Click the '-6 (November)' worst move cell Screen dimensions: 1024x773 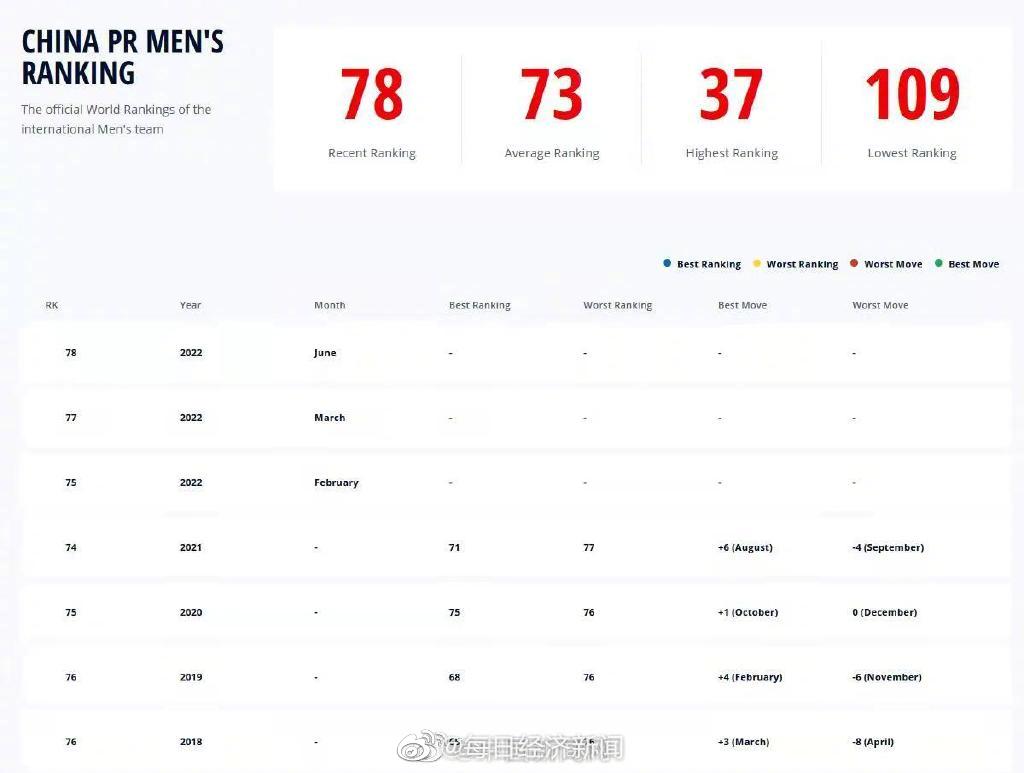[887, 678]
